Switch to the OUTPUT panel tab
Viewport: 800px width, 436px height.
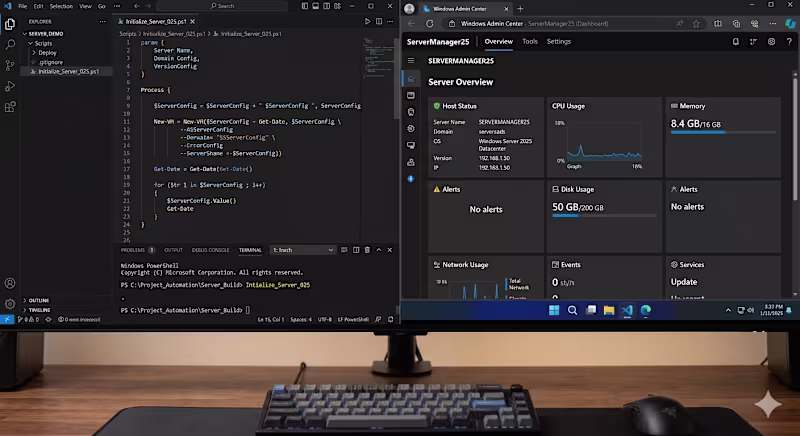pyautogui.click(x=173, y=250)
